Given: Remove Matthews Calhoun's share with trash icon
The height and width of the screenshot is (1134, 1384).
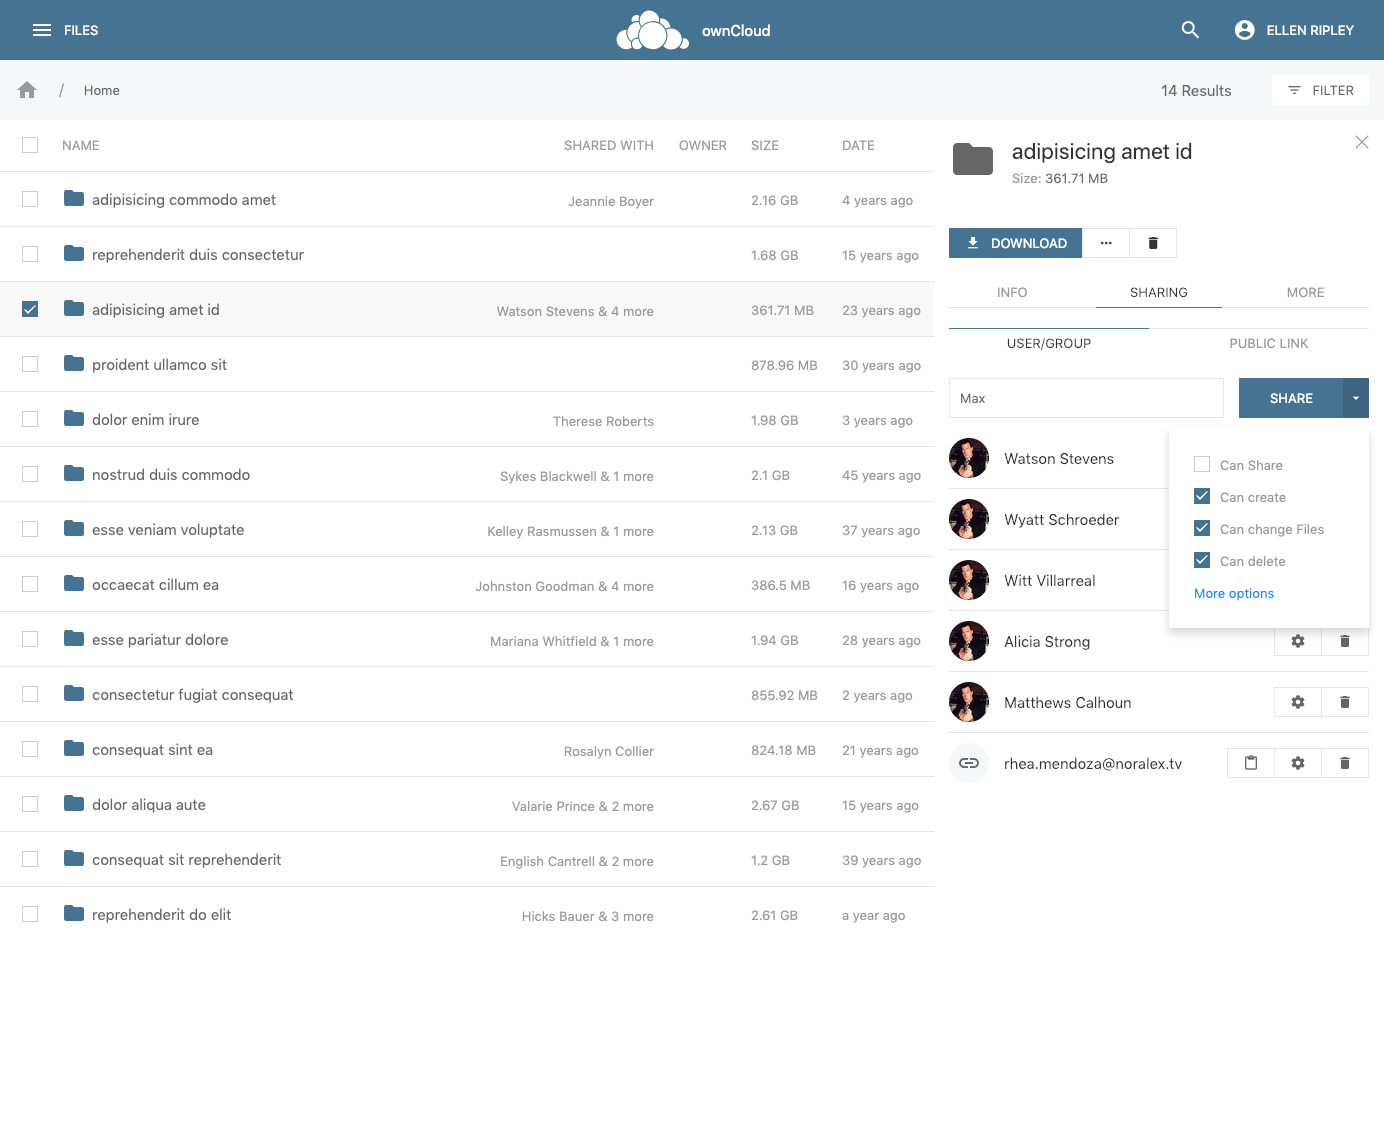Looking at the screenshot, I should pyautogui.click(x=1345, y=702).
